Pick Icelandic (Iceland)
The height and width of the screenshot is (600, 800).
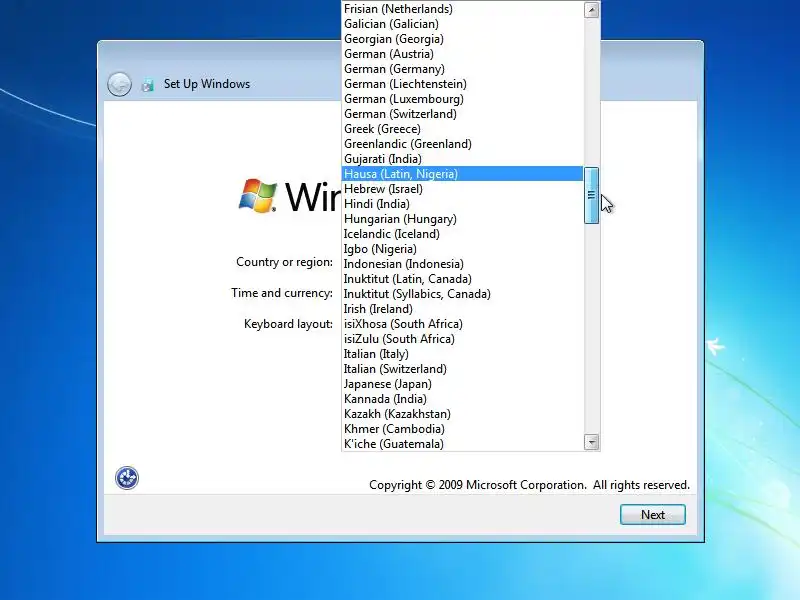pos(462,234)
